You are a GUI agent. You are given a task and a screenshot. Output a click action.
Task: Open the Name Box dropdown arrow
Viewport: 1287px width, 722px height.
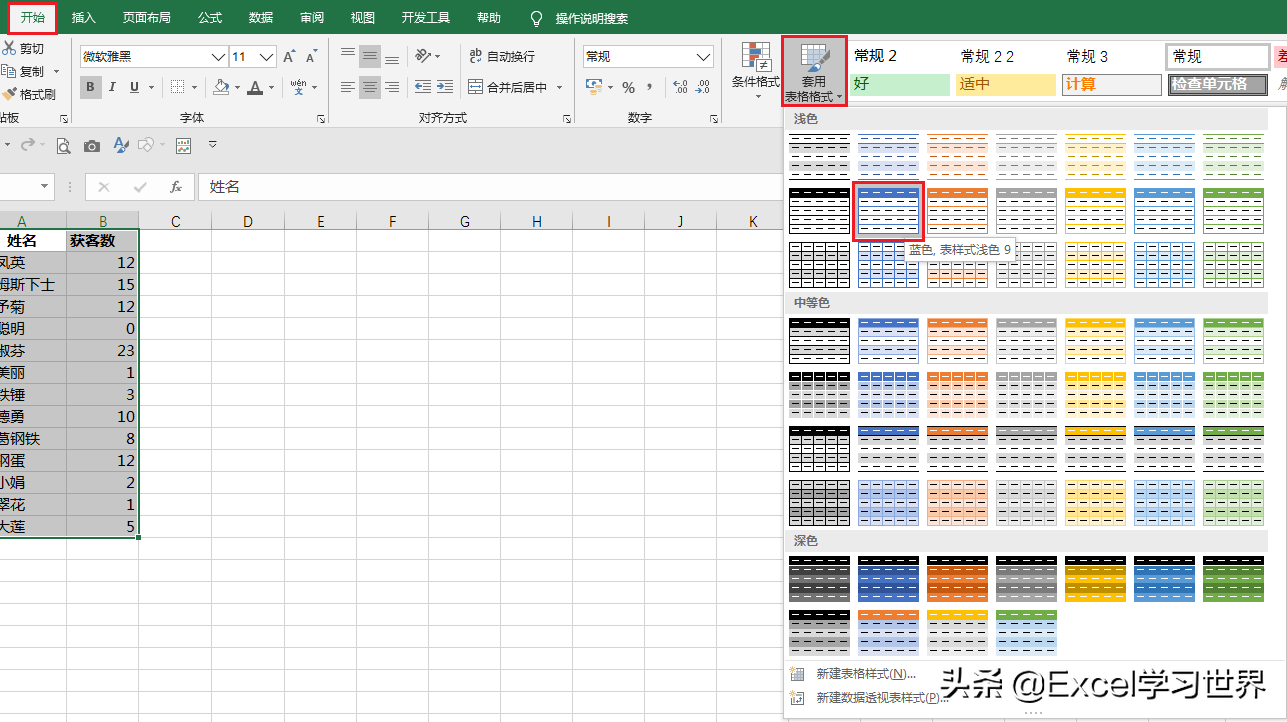tap(45, 187)
